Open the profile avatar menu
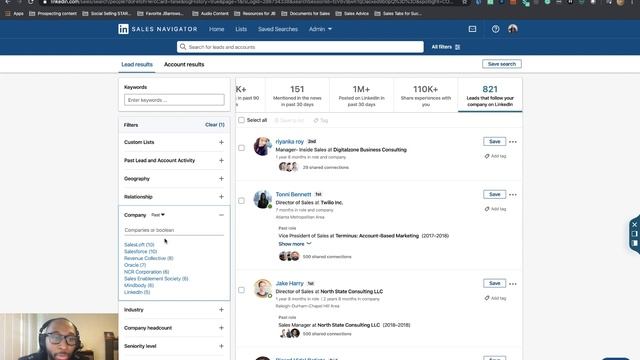The image size is (640, 360). [x=513, y=29]
